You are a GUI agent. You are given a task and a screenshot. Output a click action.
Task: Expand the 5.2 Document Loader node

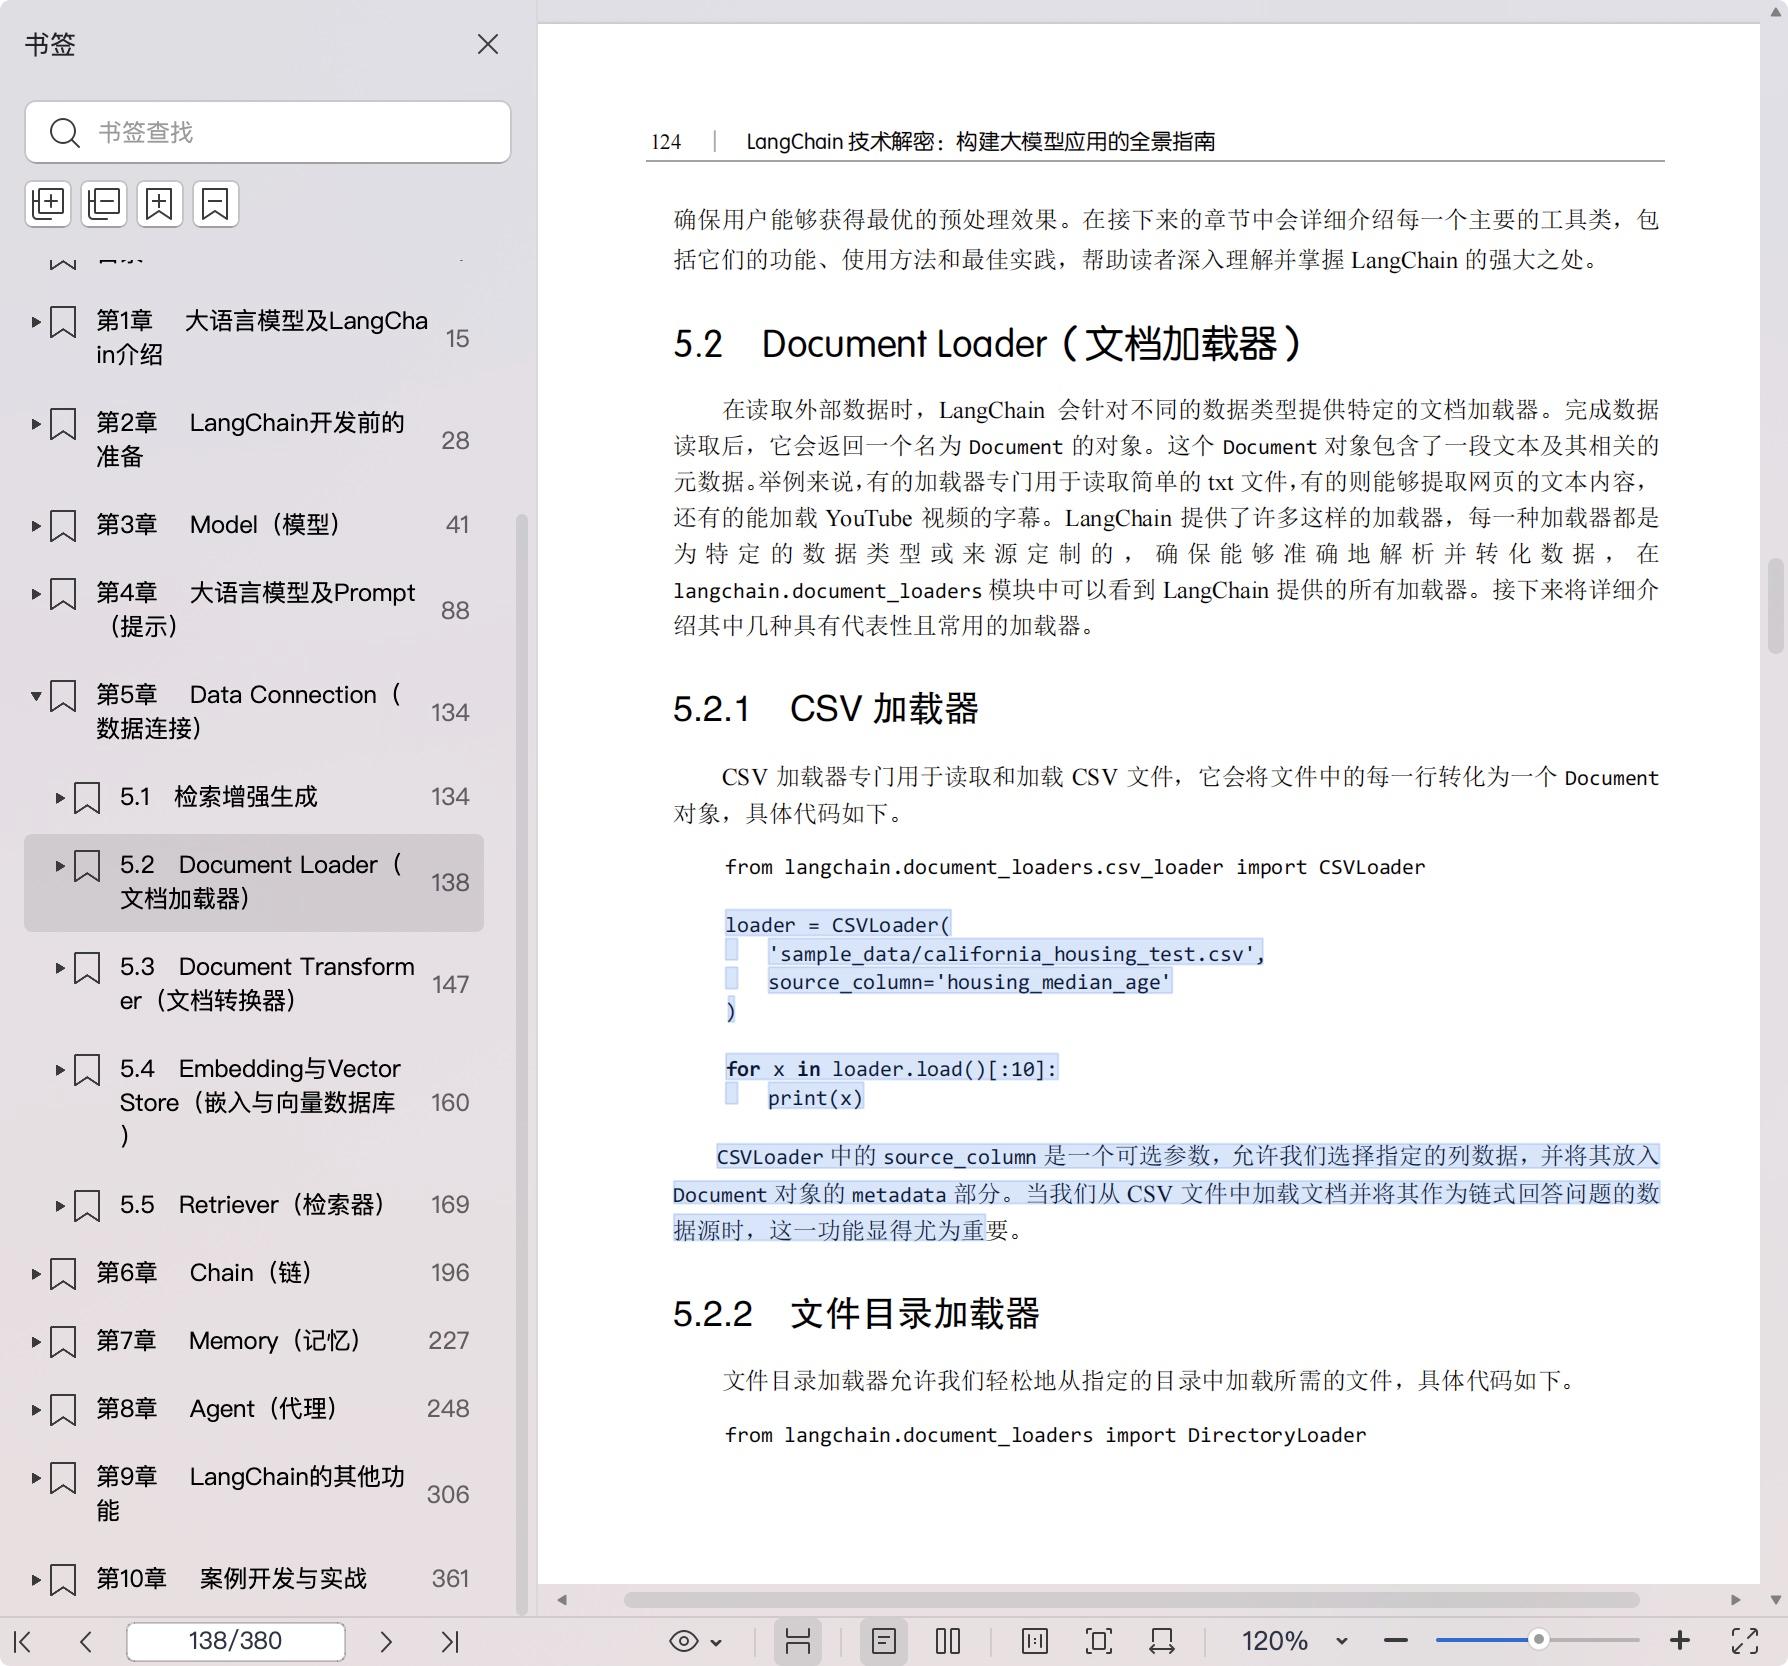pyautogui.click(x=60, y=866)
